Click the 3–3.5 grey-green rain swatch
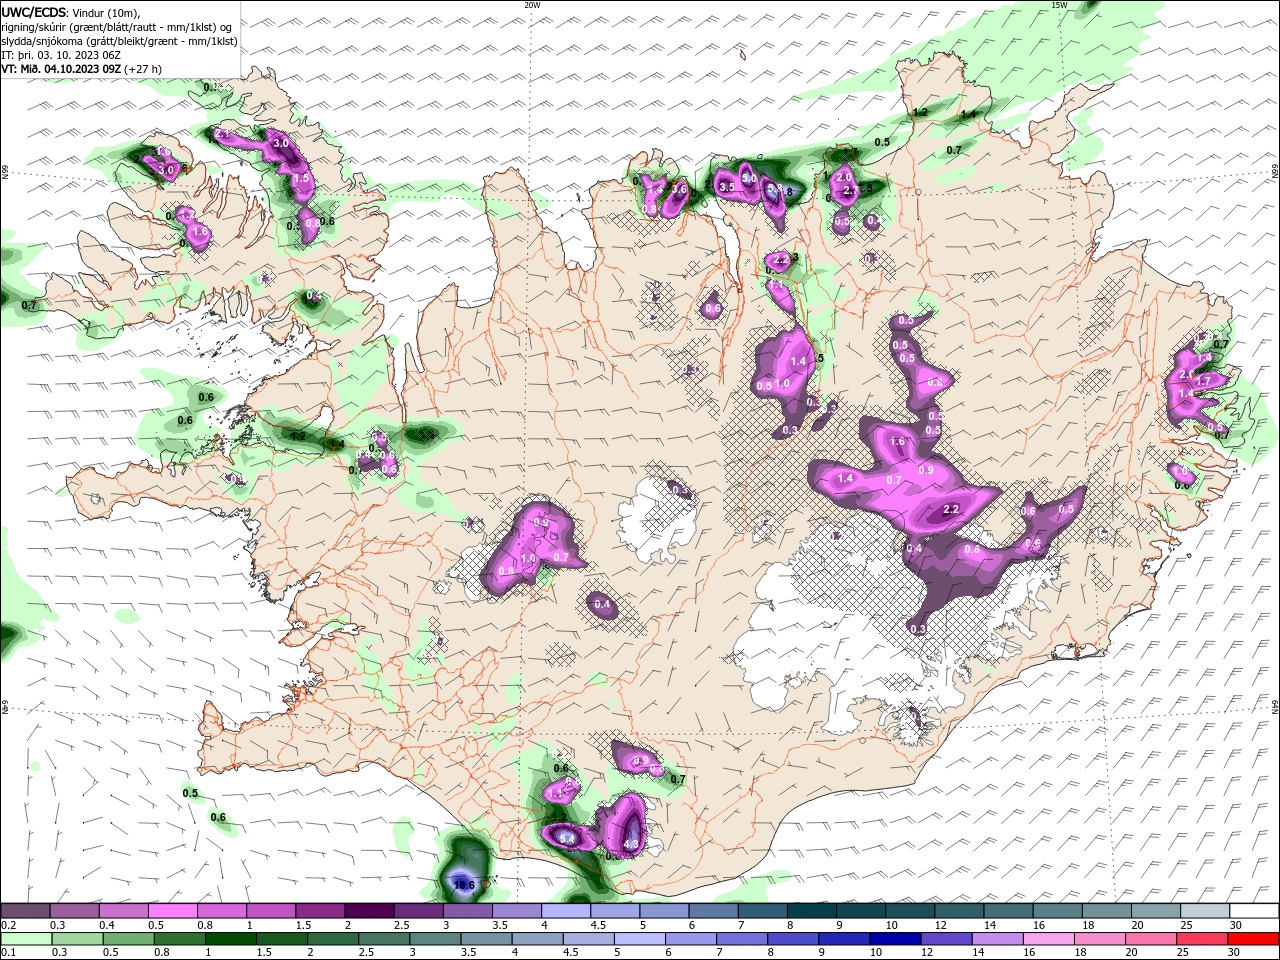 pos(436,939)
